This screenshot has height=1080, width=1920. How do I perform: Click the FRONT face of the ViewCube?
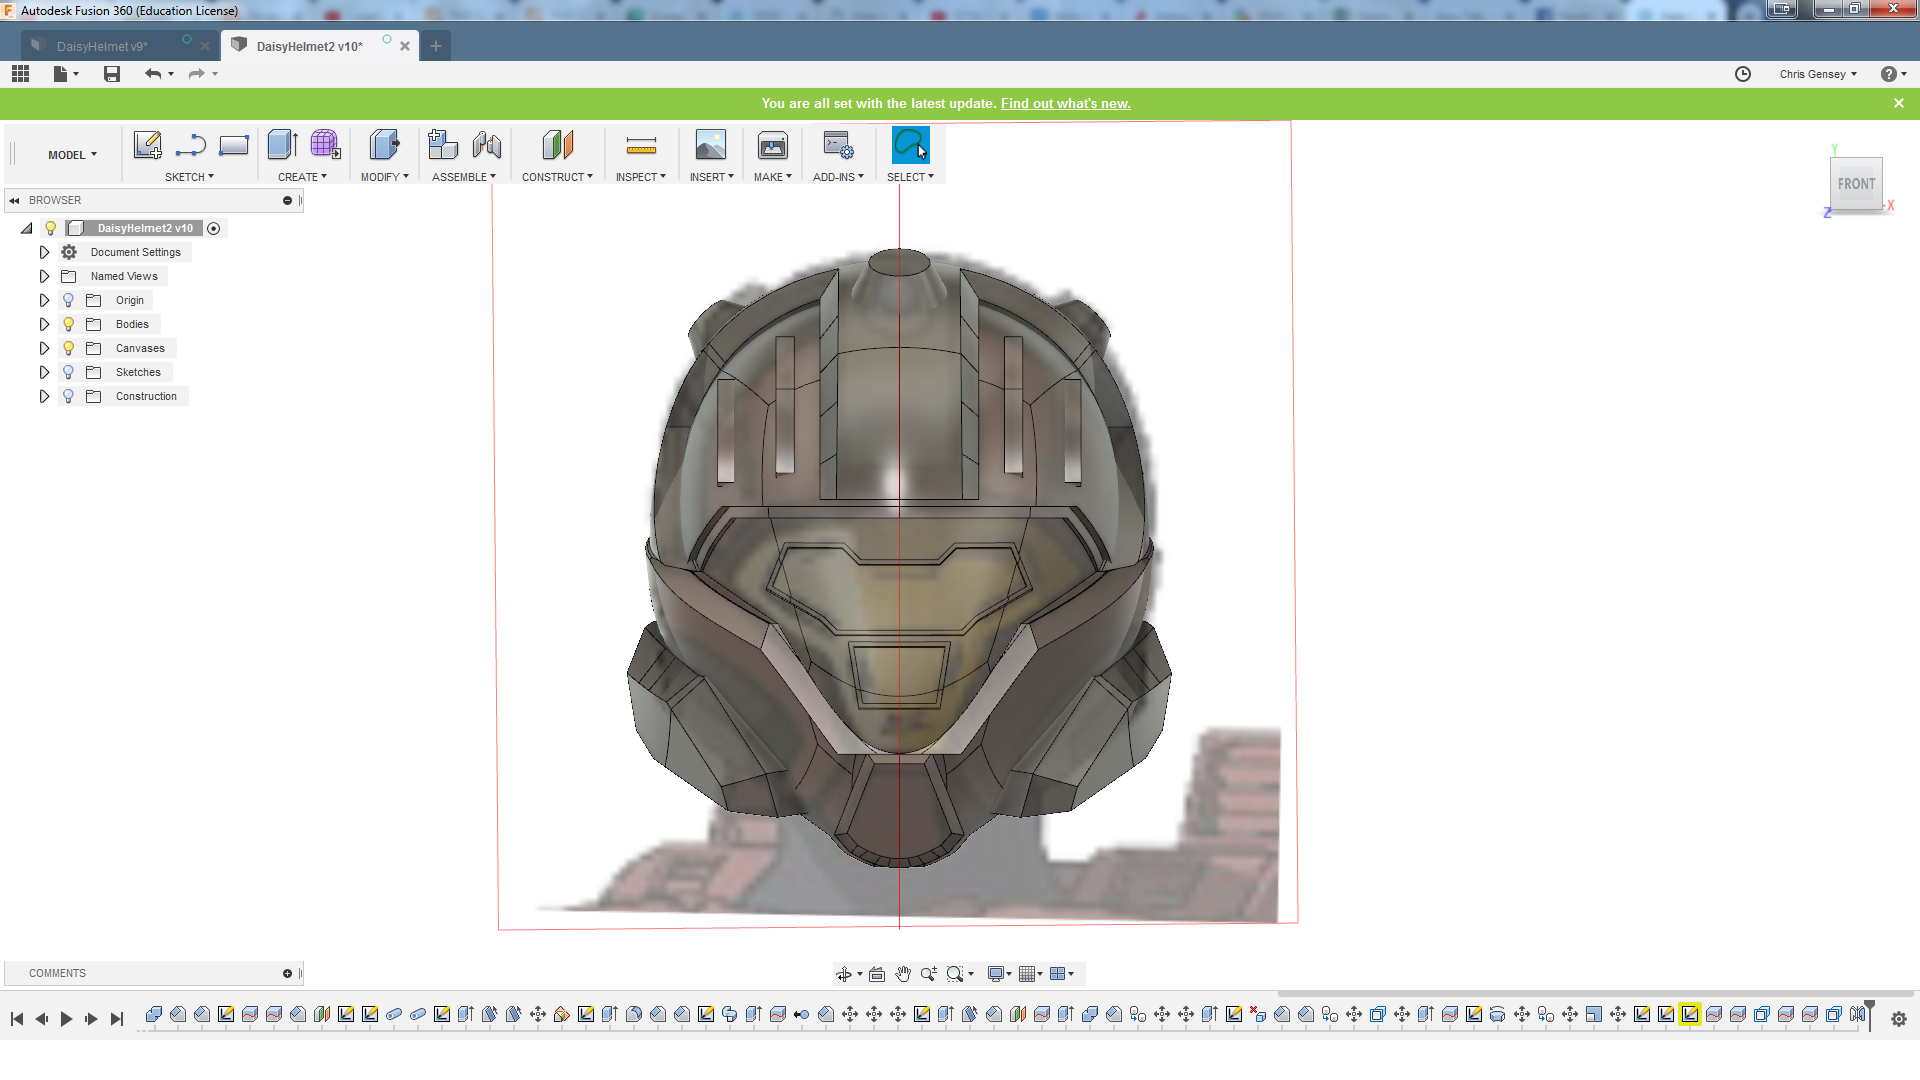click(1856, 184)
